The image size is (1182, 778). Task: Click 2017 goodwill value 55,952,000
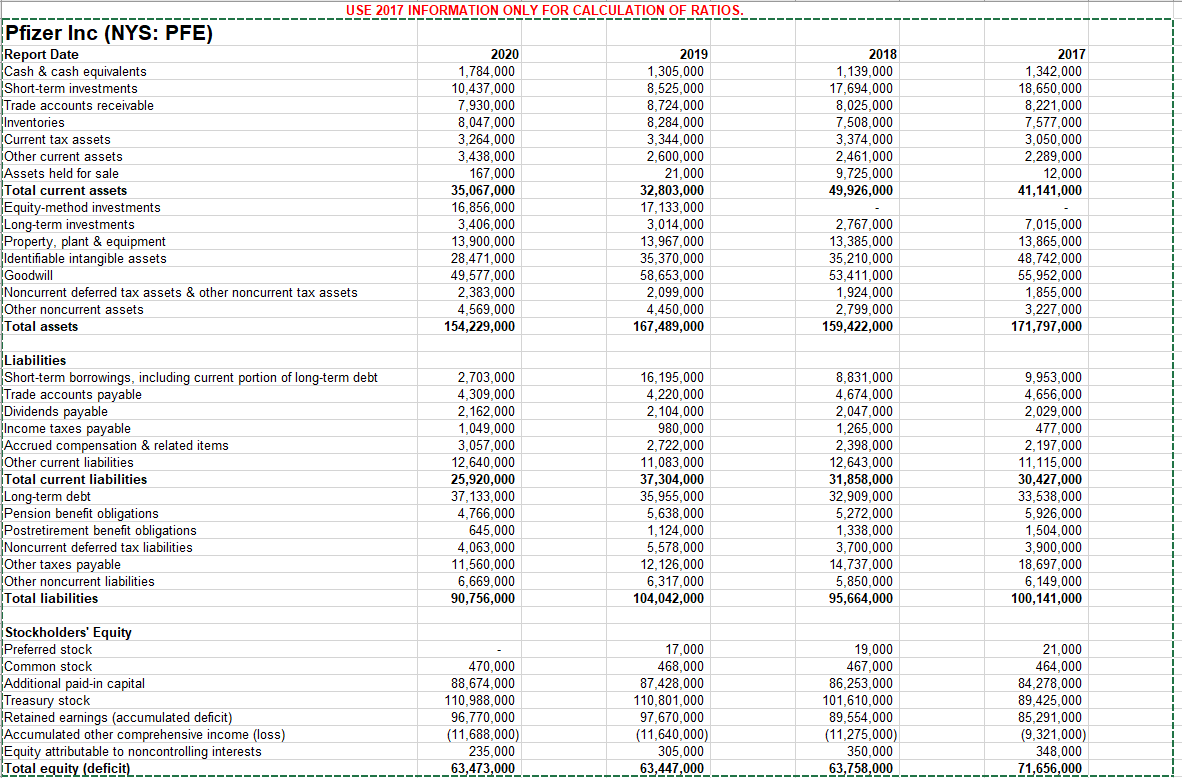[x=1050, y=276]
